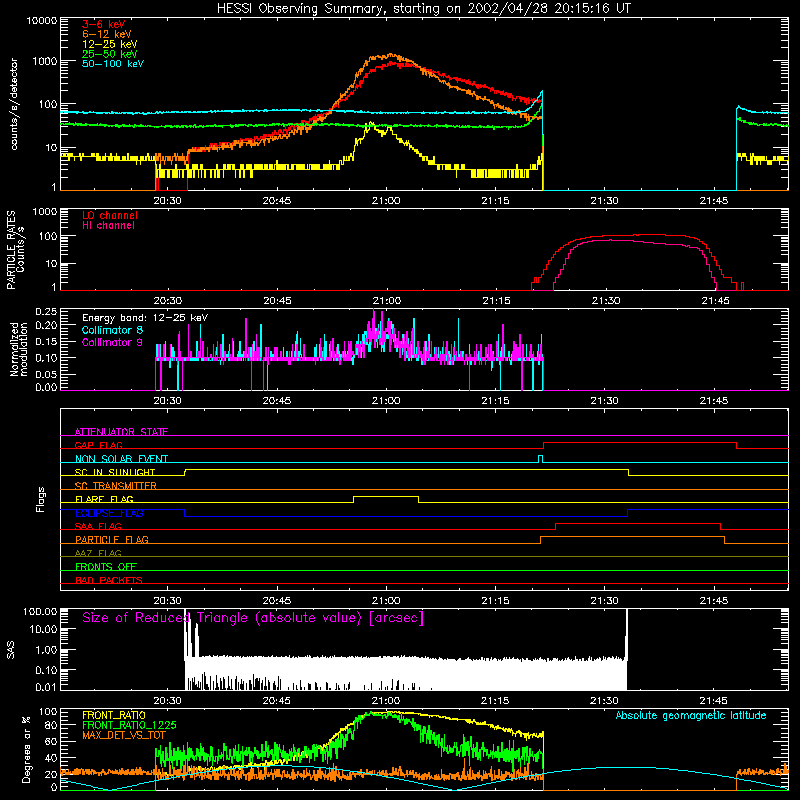
Task: Click the Size of Reduced Triangle caption
Action: tap(253, 618)
